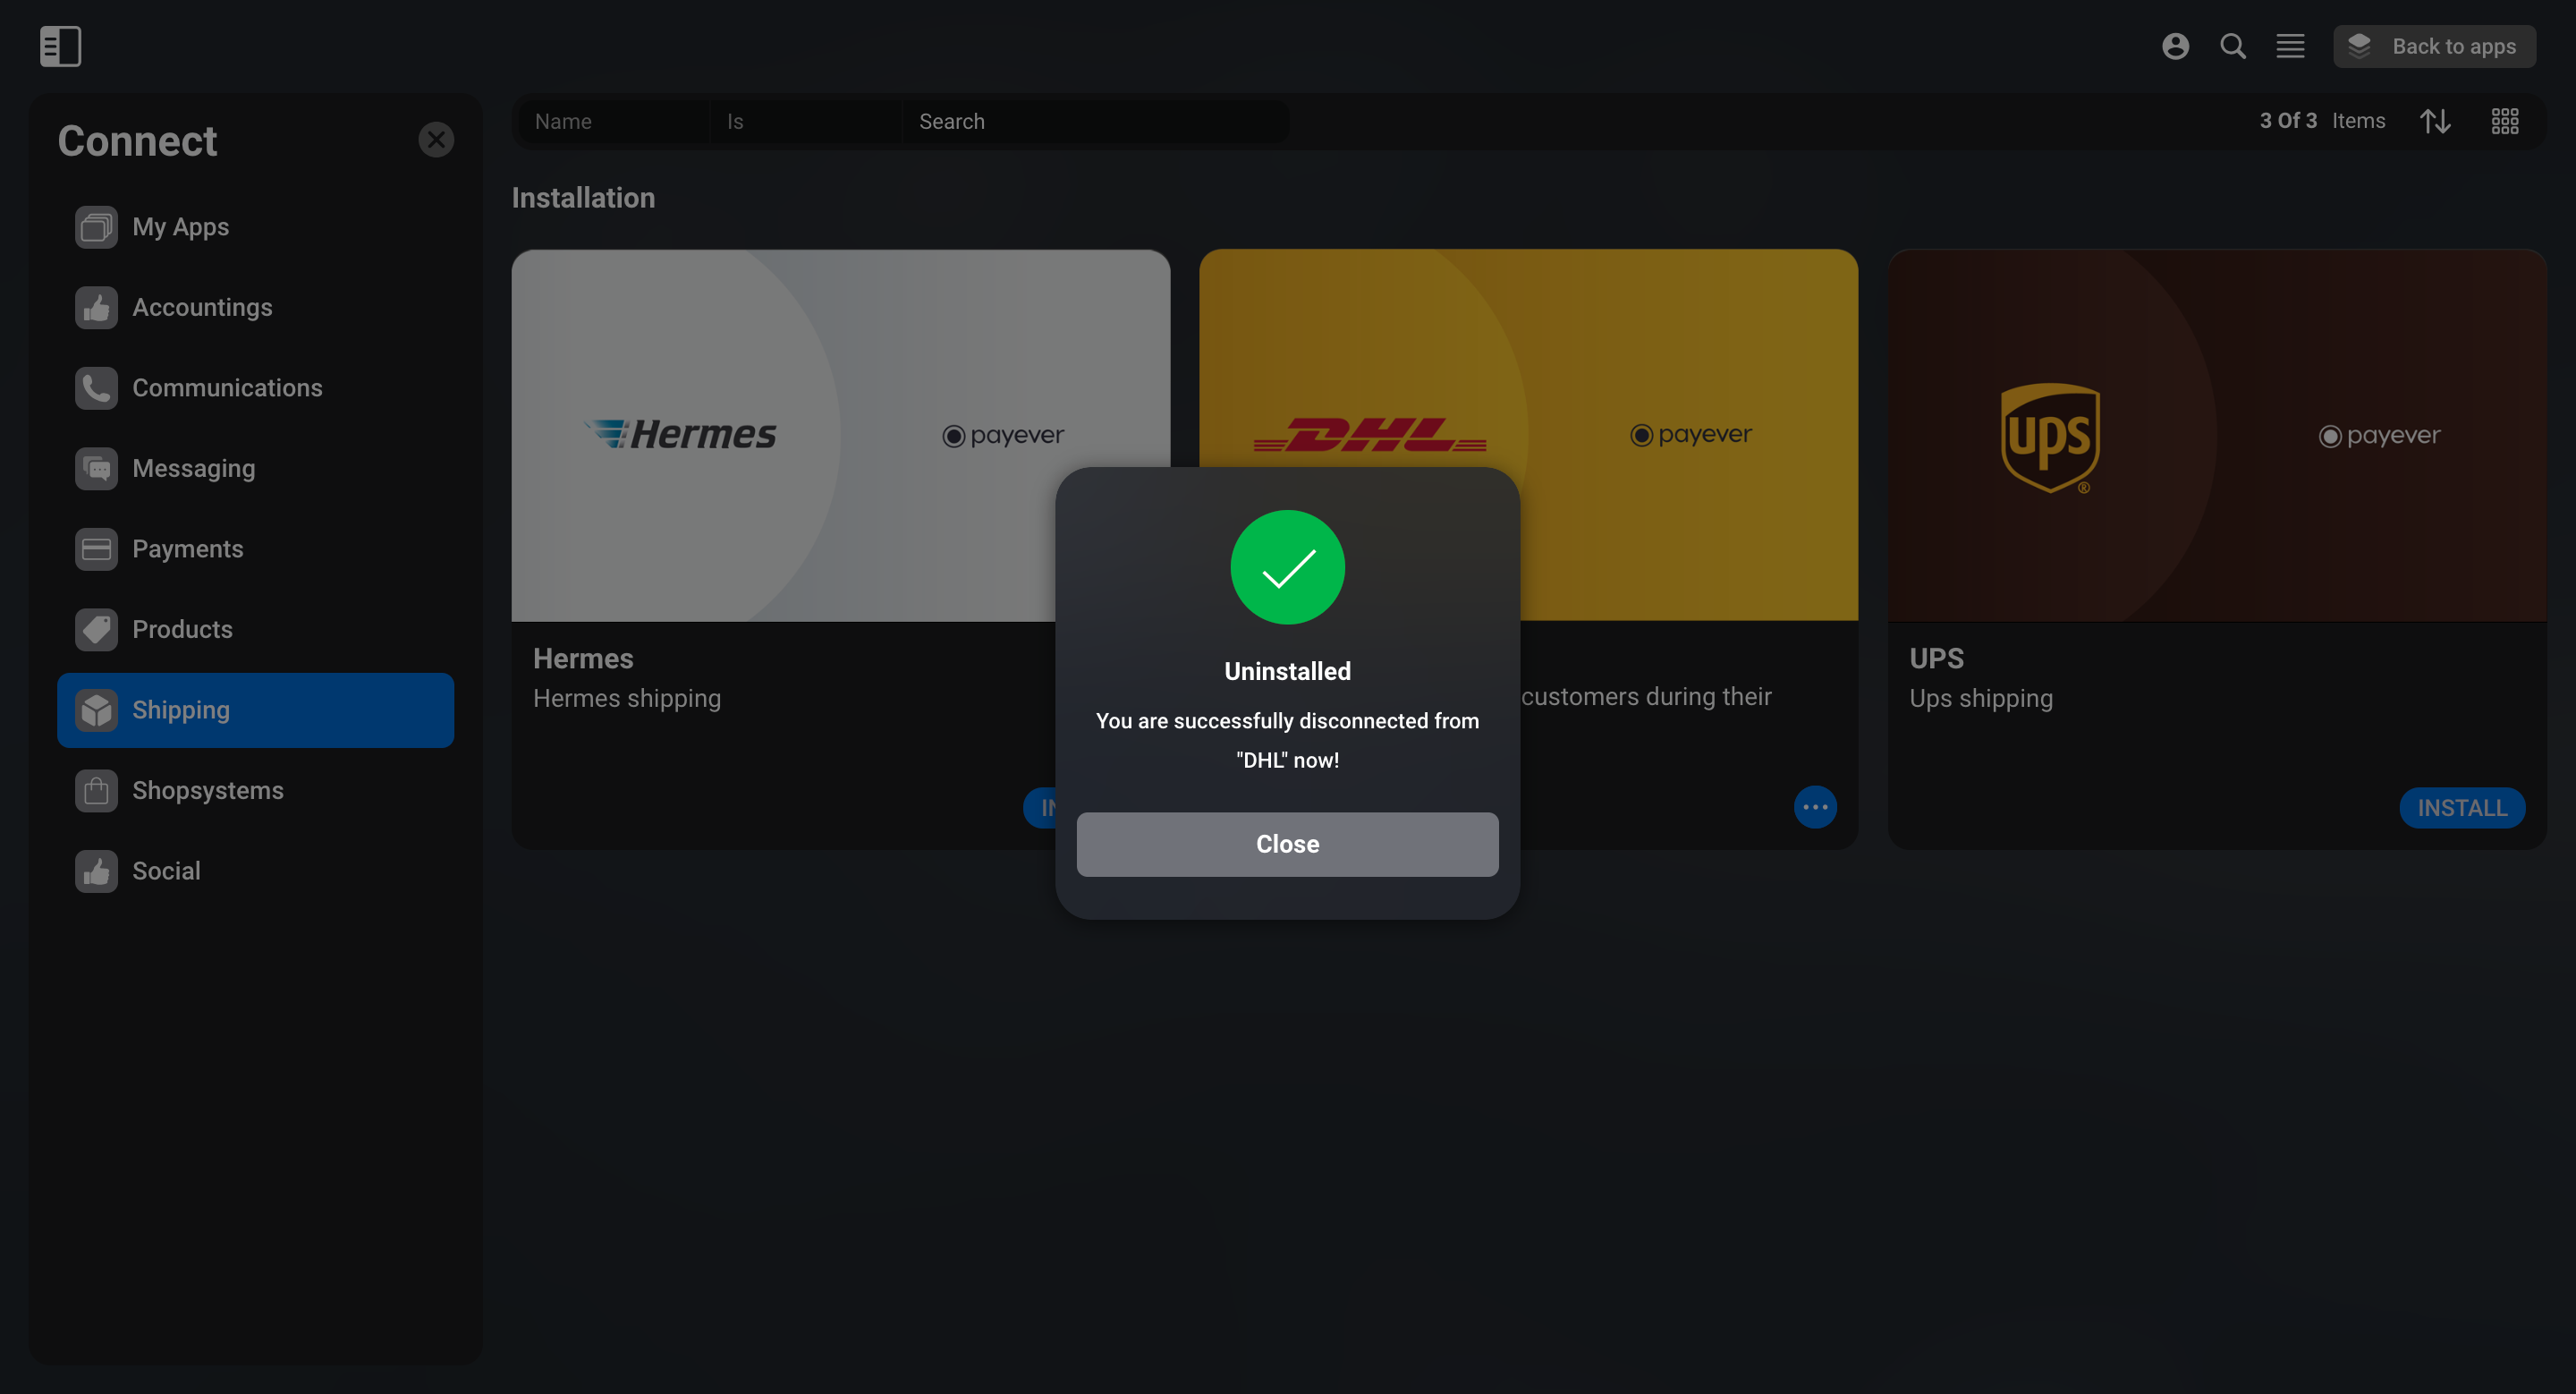Toggle the sidebar panel icon
2576x1394 pixels.
(60, 46)
